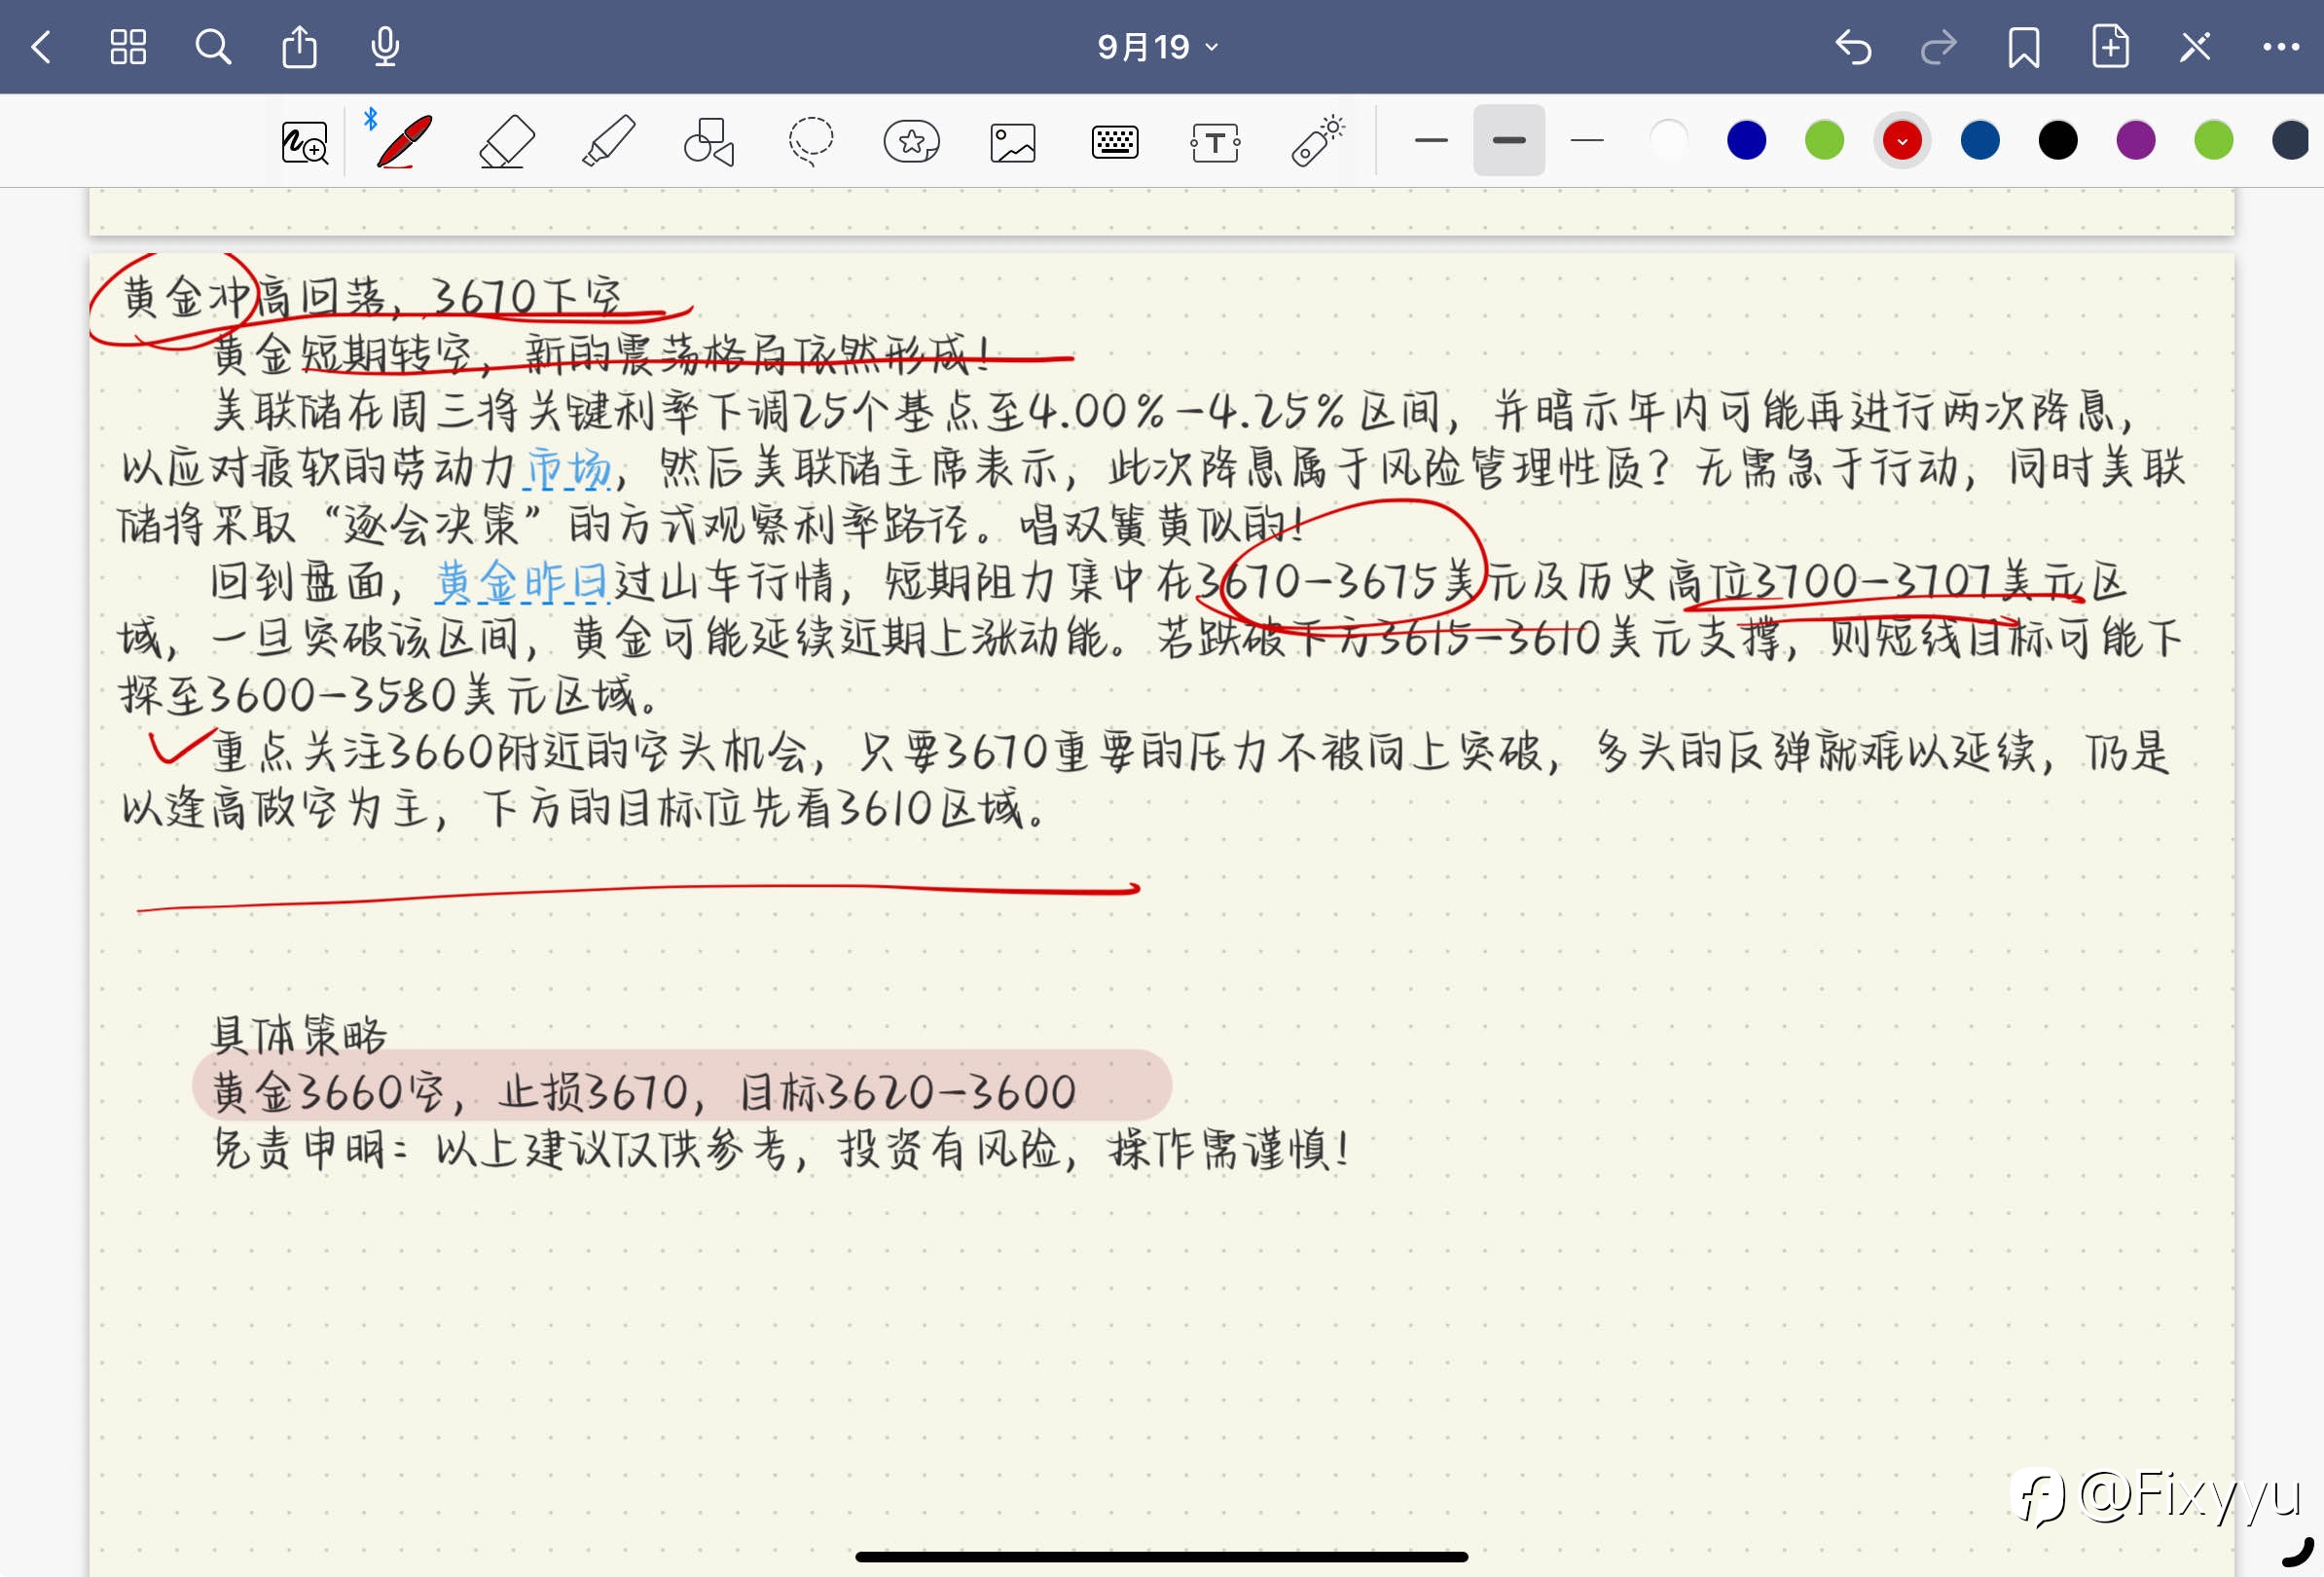This screenshot has width=2324, height=1577.
Task: Select the Text box tool
Action: [1215, 142]
